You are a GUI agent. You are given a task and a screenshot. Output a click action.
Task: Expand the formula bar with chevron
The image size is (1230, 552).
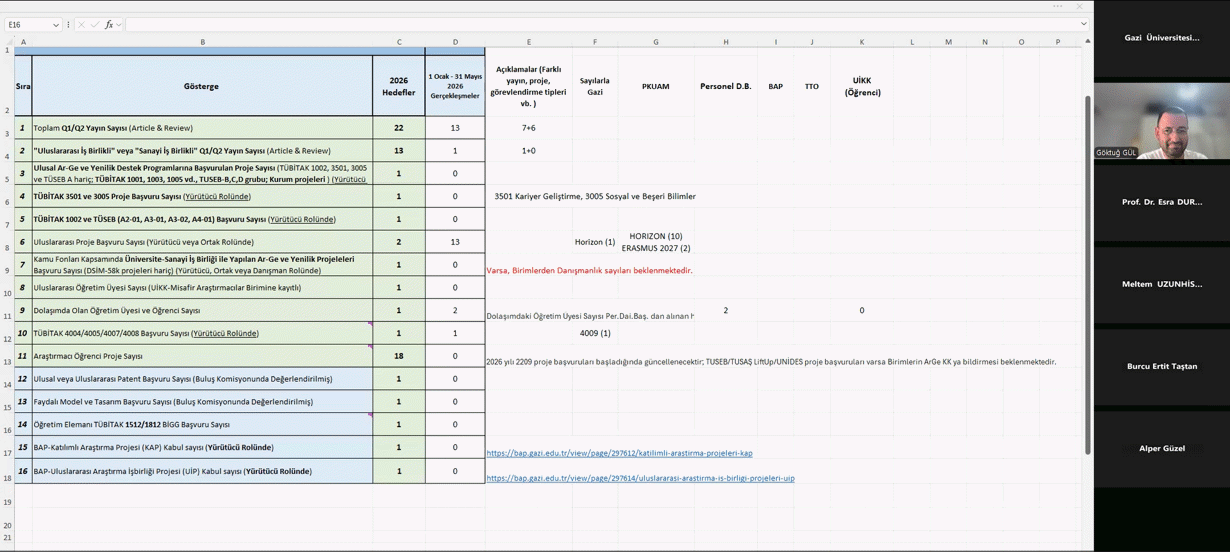(x=1083, y=24)
